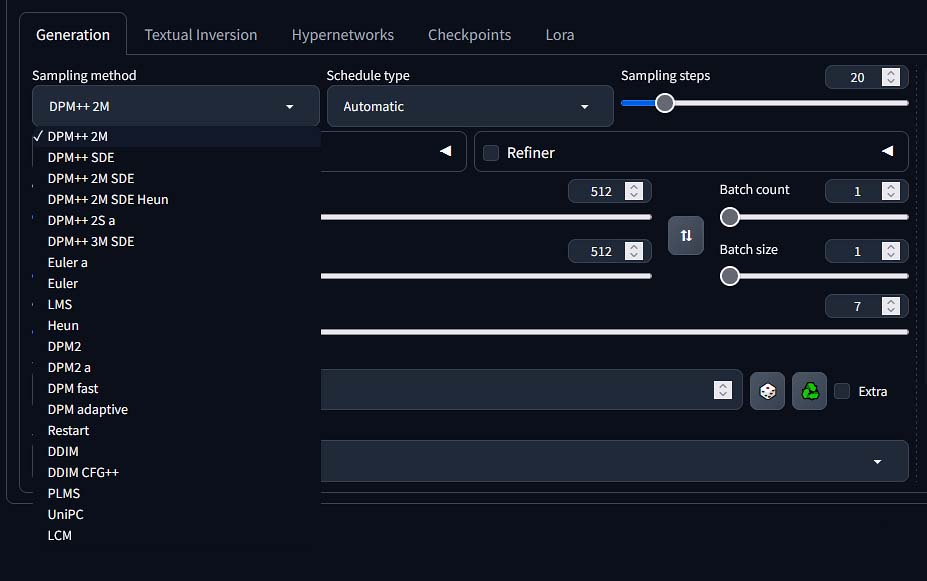Choose DPM adaptive sampler
Image resolution: width=927 pixels, height=581 pixels.
tap(177, 410)
